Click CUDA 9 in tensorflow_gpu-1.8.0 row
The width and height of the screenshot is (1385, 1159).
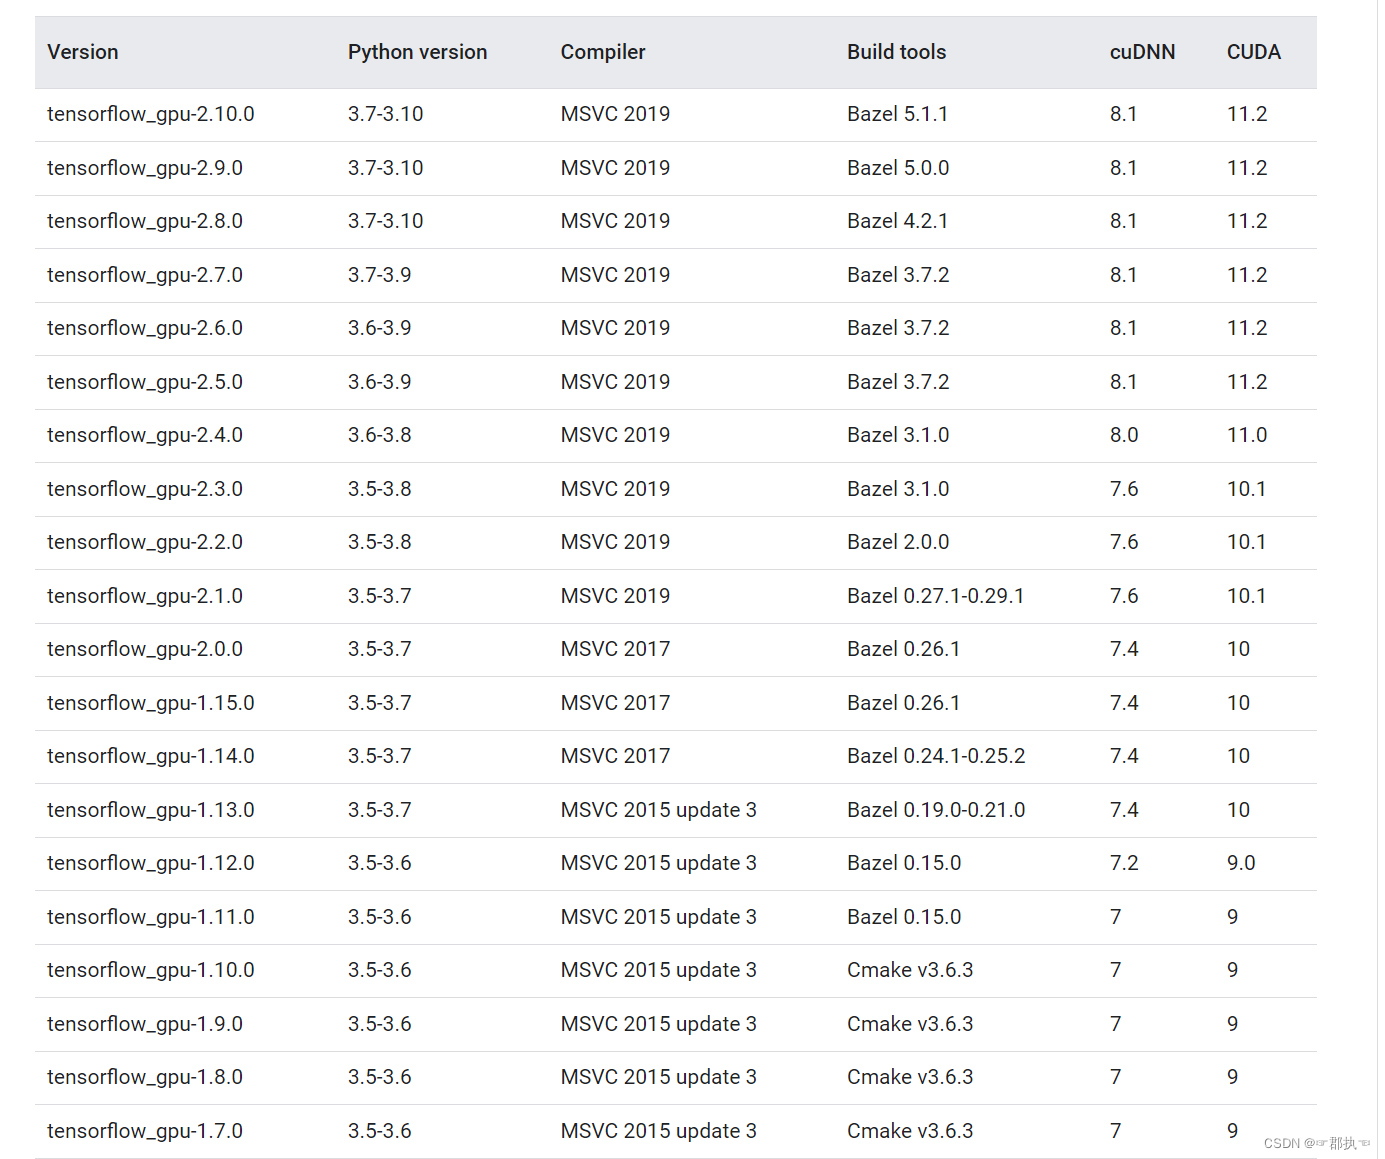1233,1077
